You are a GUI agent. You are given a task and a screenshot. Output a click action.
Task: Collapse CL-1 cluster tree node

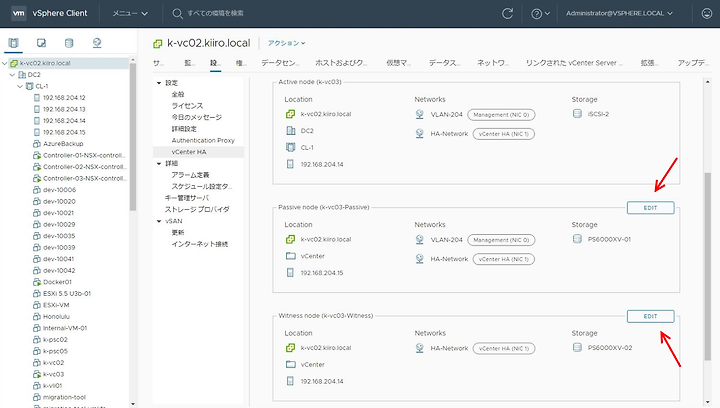(20, 86)
